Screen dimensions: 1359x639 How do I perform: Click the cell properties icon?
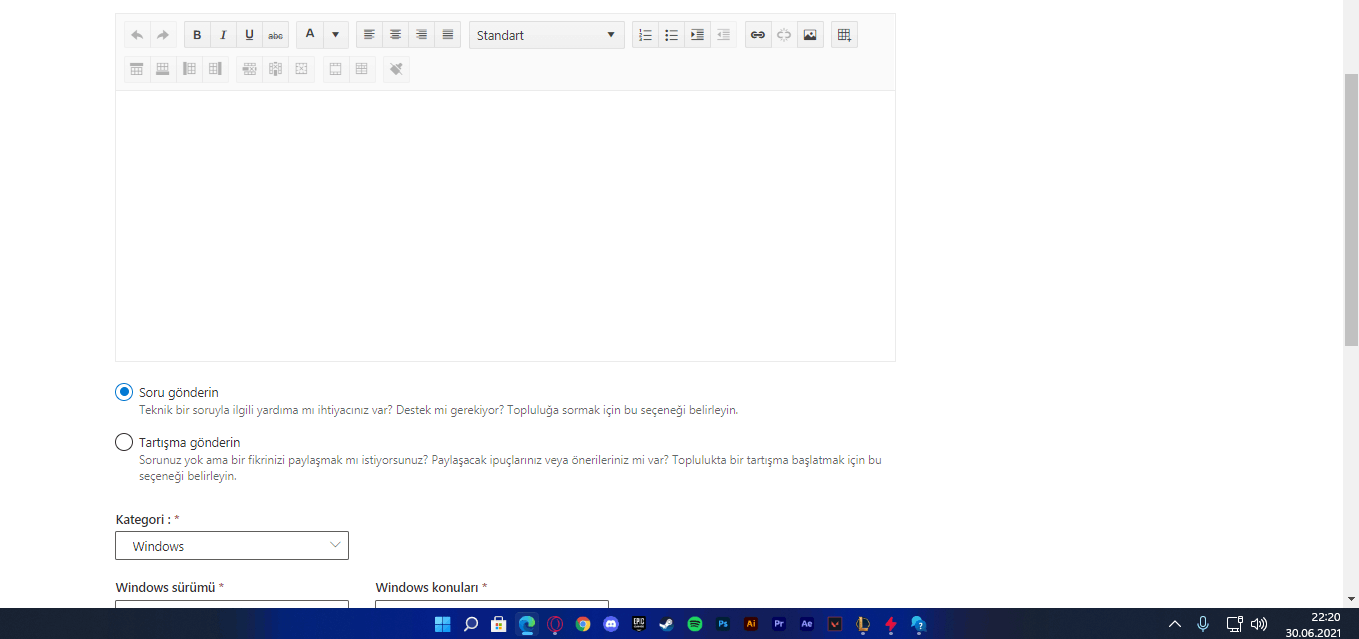pyautogui.click(x=361, y=69)
